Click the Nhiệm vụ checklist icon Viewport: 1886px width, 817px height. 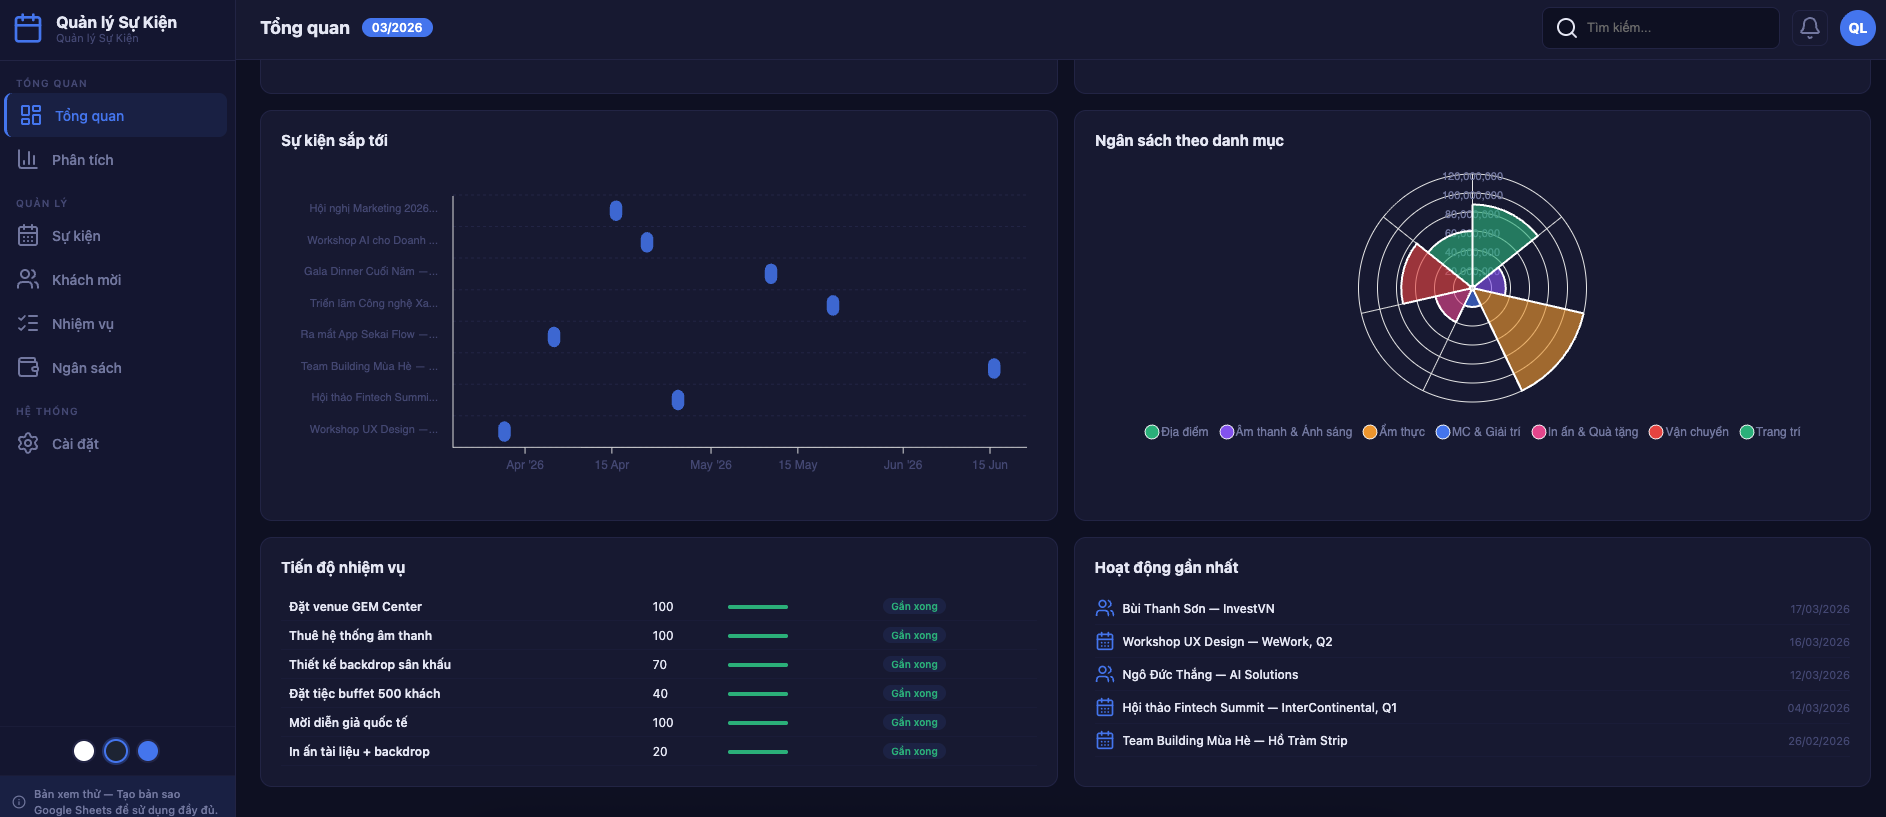pos(28,324)
